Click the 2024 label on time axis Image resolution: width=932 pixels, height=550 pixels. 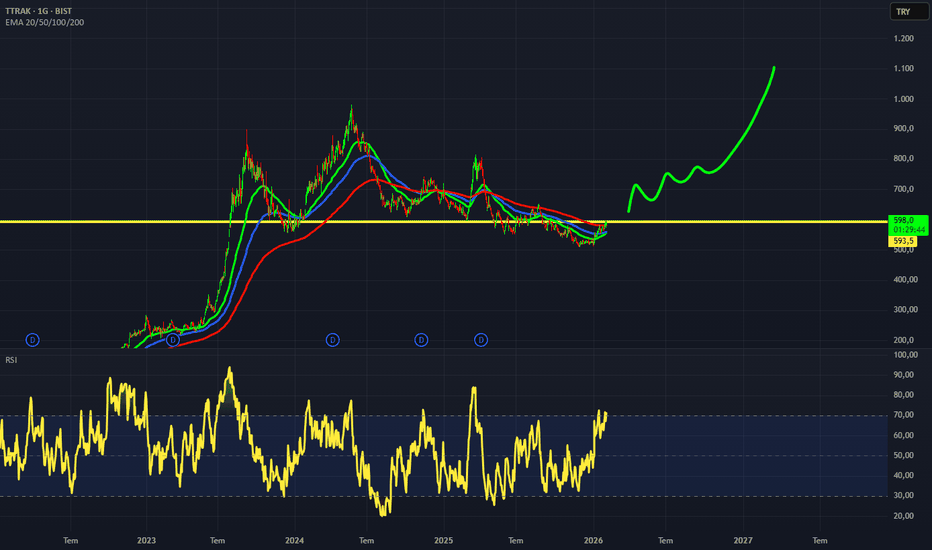[294, 540]
